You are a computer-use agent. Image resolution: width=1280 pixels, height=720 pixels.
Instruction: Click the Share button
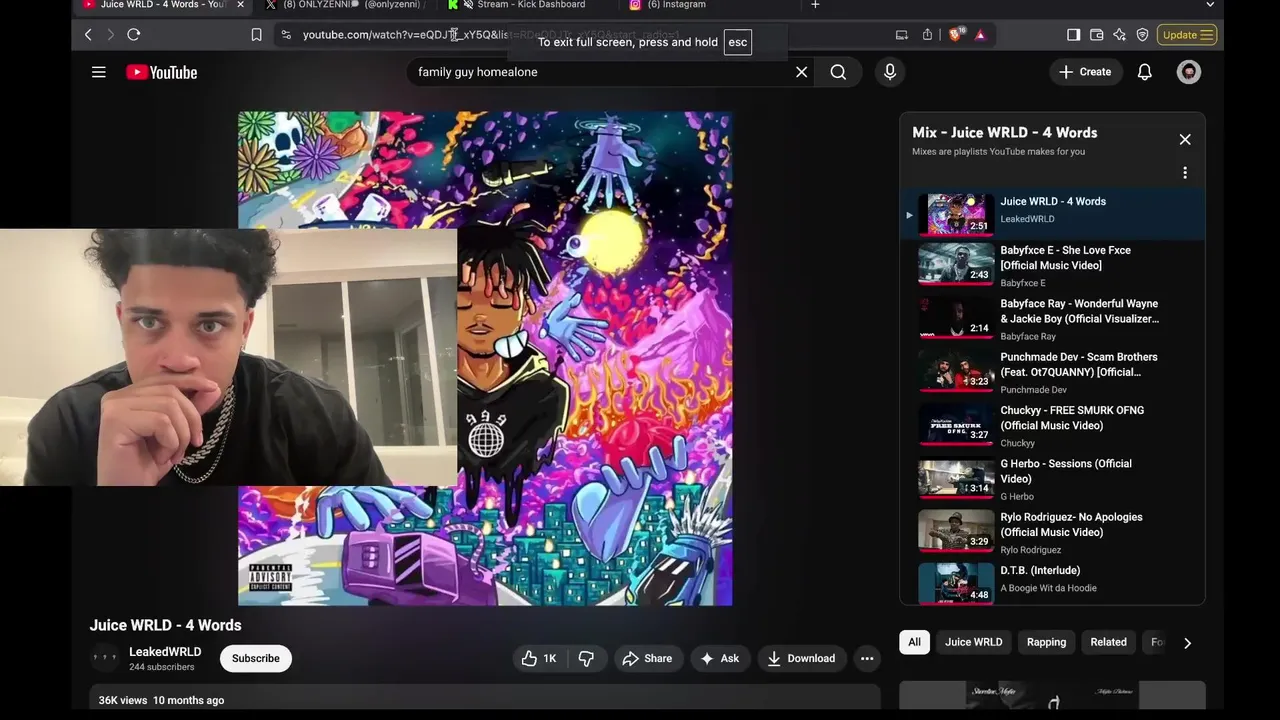click(647, 658)
